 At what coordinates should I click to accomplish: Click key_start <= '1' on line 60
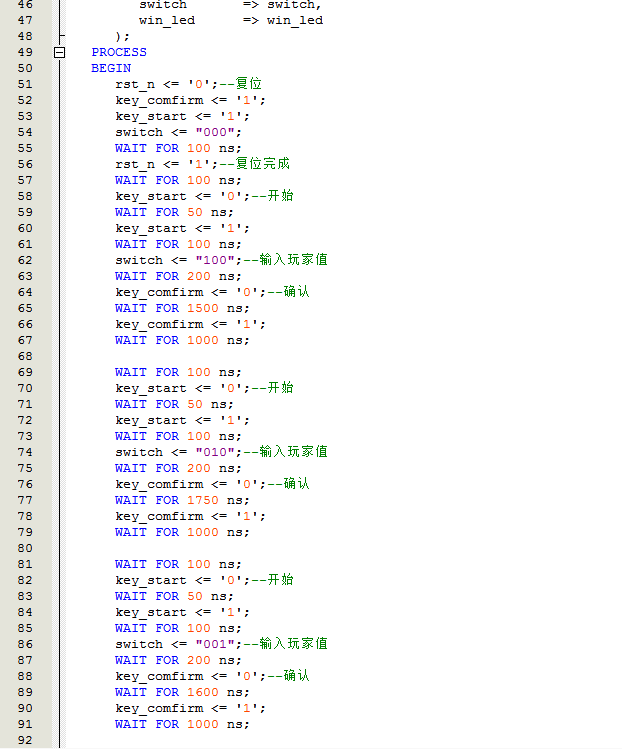[x=182, y=228]
